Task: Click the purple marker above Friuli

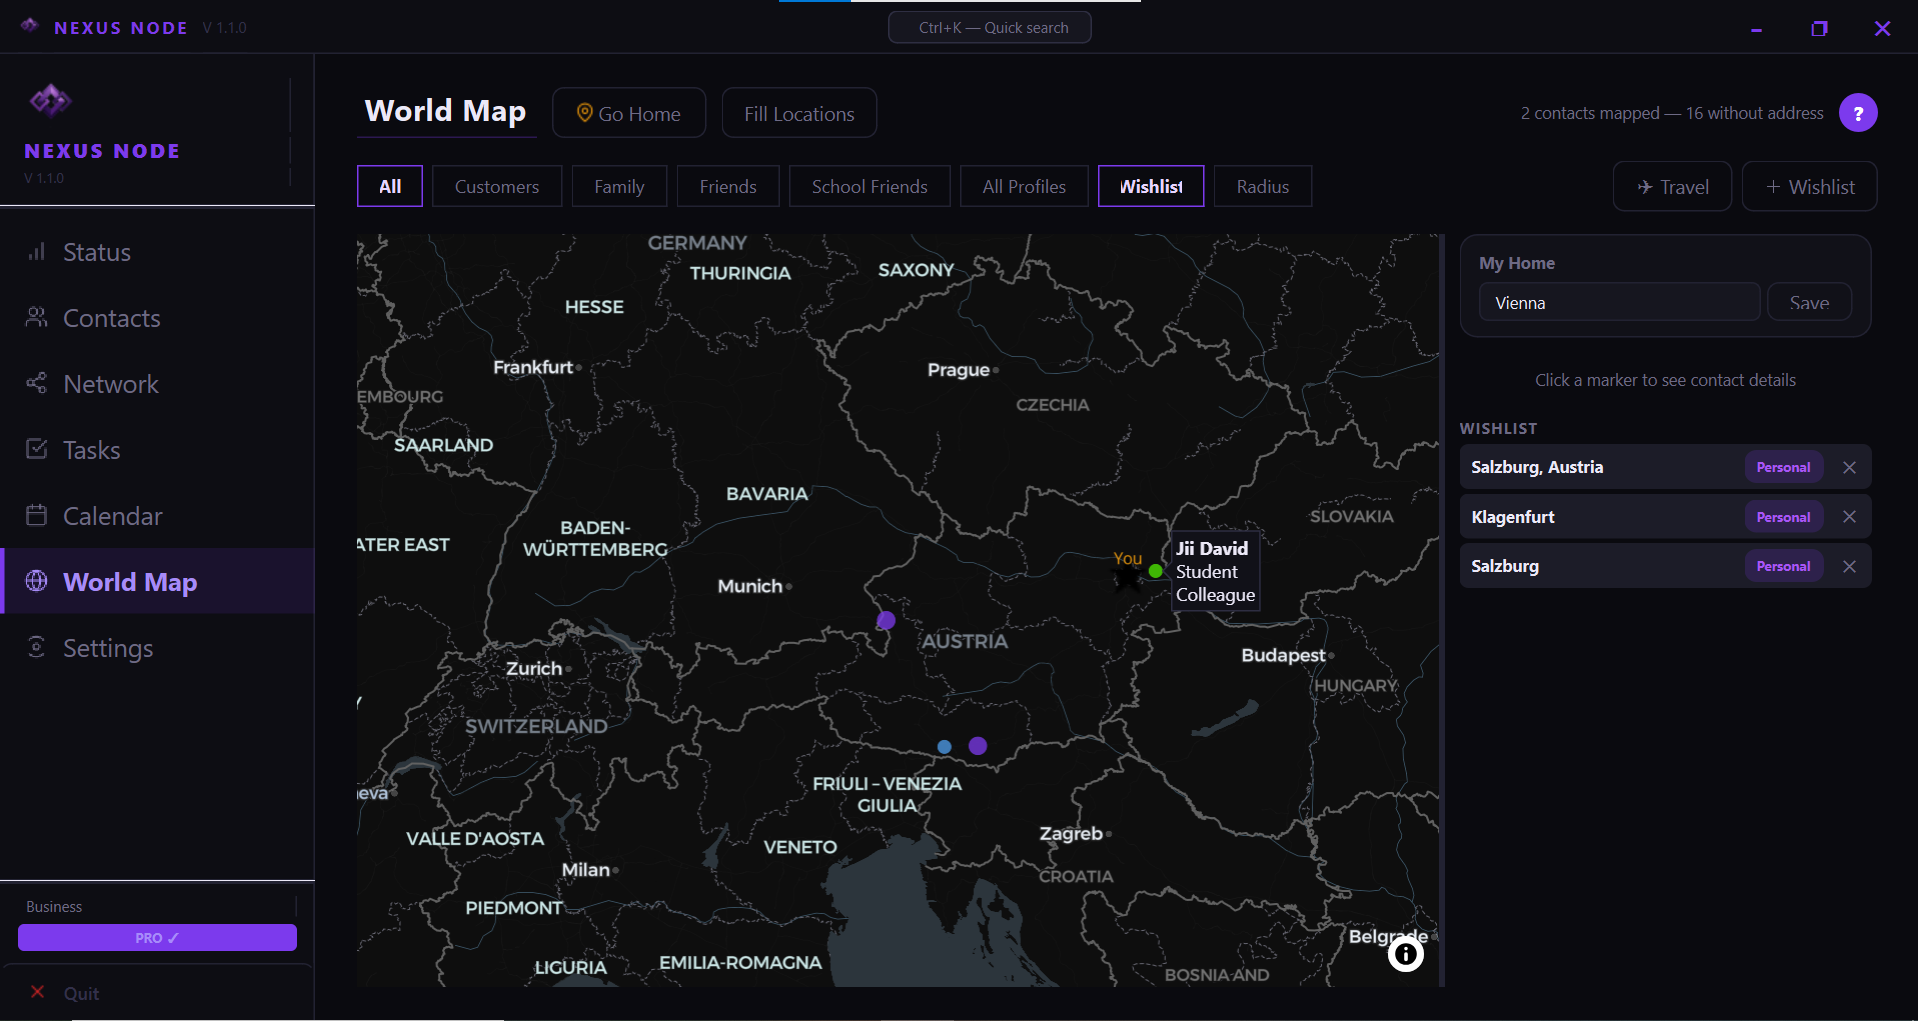Action: [x=978, y=746]
